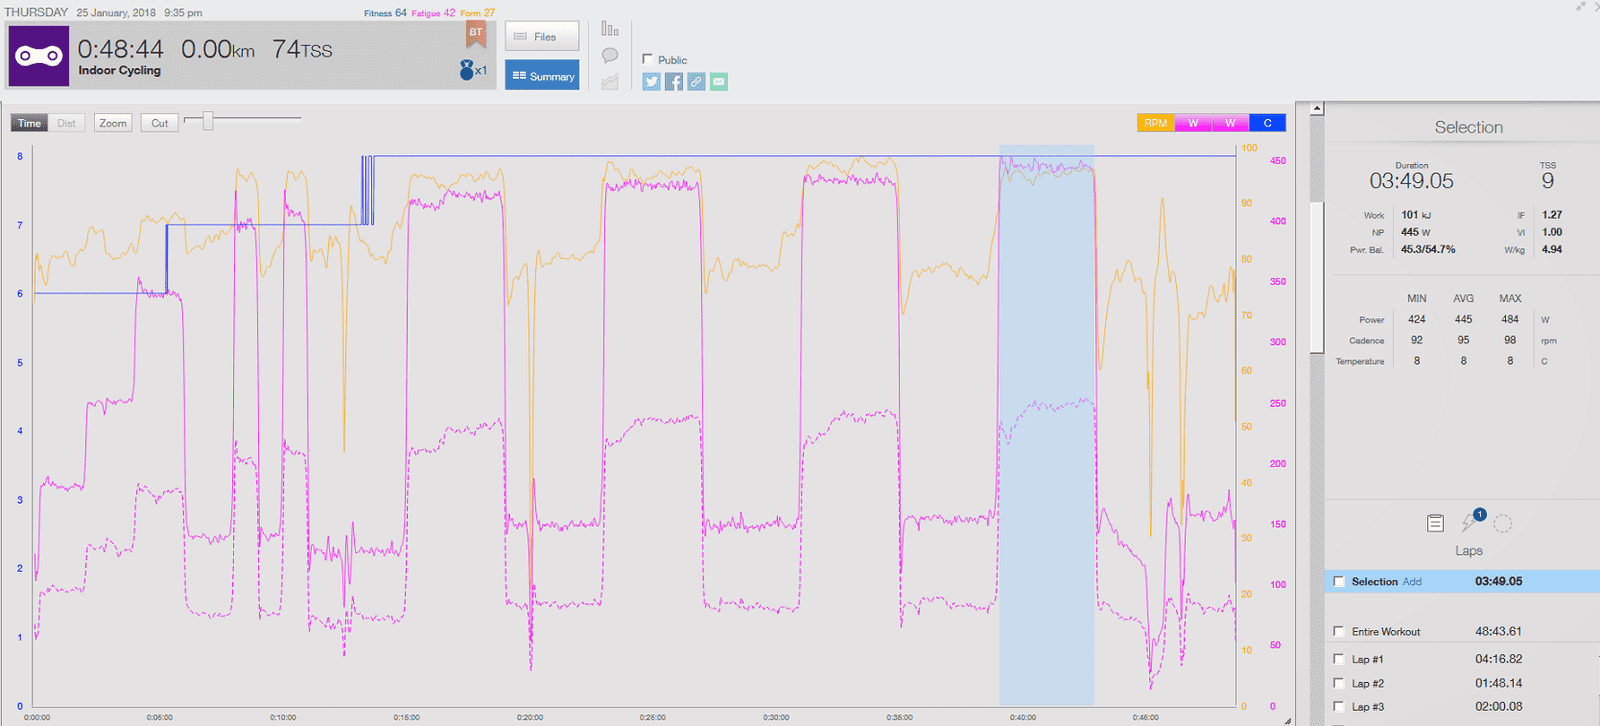The width and height of the screenshot is (1600, 726).
Task: Share workout via Facebook icon
Action: (674, 82)
